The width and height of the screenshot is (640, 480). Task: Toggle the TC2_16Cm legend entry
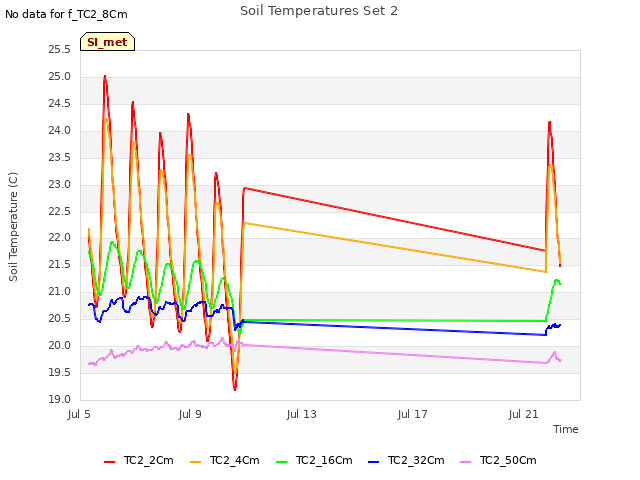314,460
